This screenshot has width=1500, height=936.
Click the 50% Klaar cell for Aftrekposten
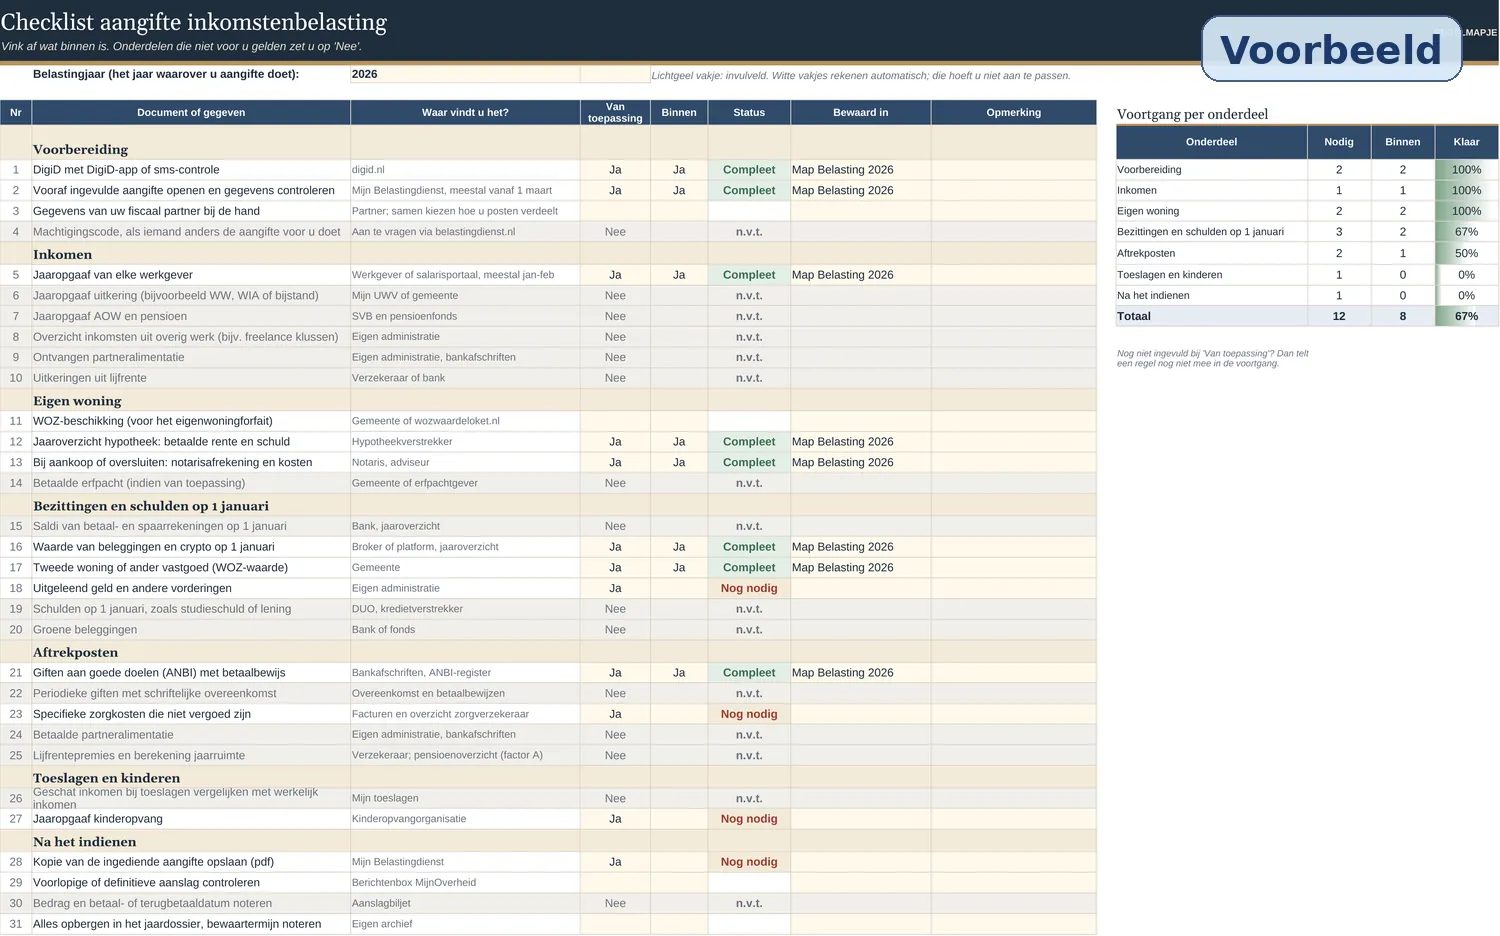click(1466, 253)
